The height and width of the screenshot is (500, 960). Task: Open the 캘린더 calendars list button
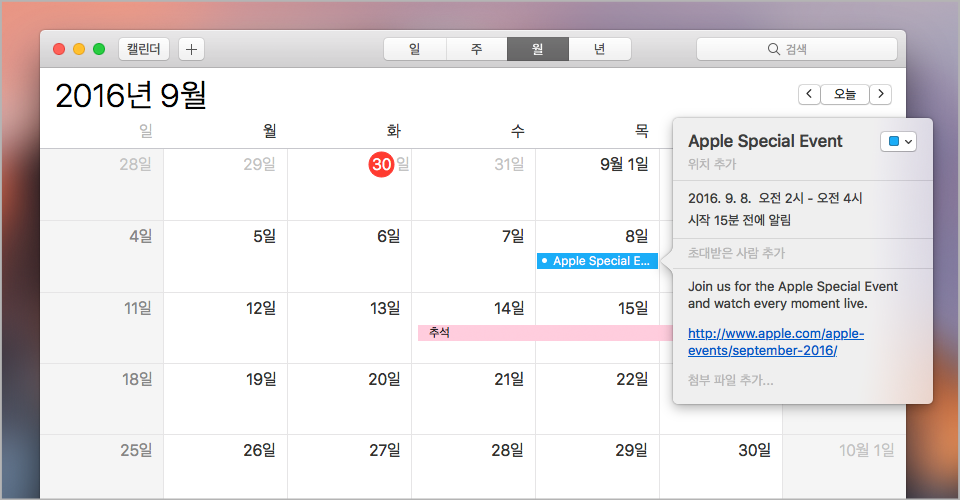[143, 49]
